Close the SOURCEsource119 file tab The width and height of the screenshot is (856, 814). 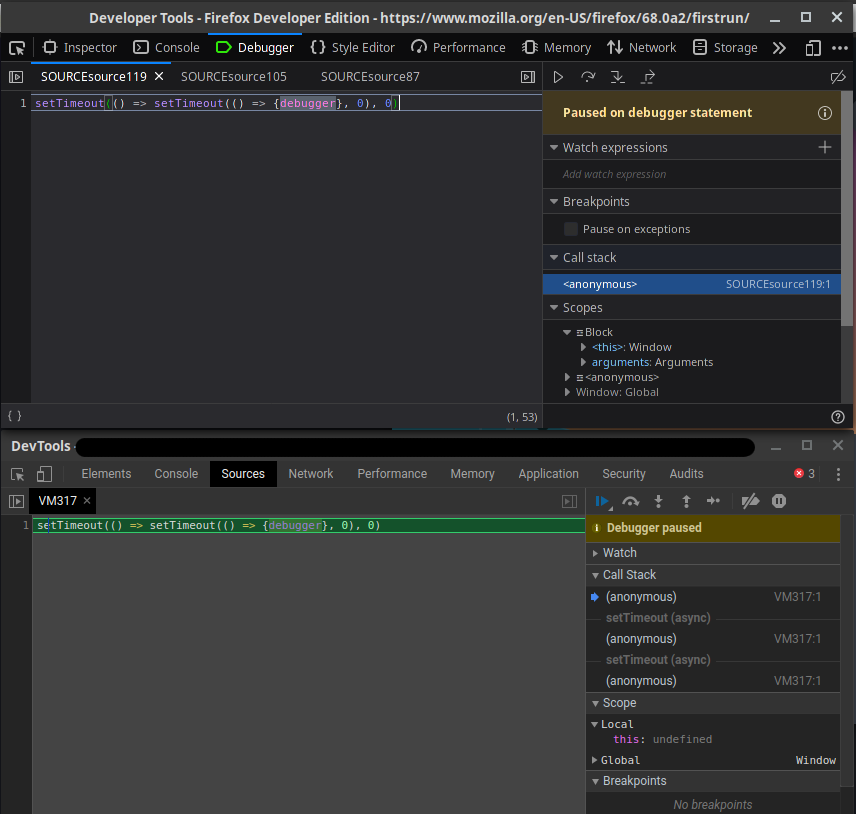(158, 77)
